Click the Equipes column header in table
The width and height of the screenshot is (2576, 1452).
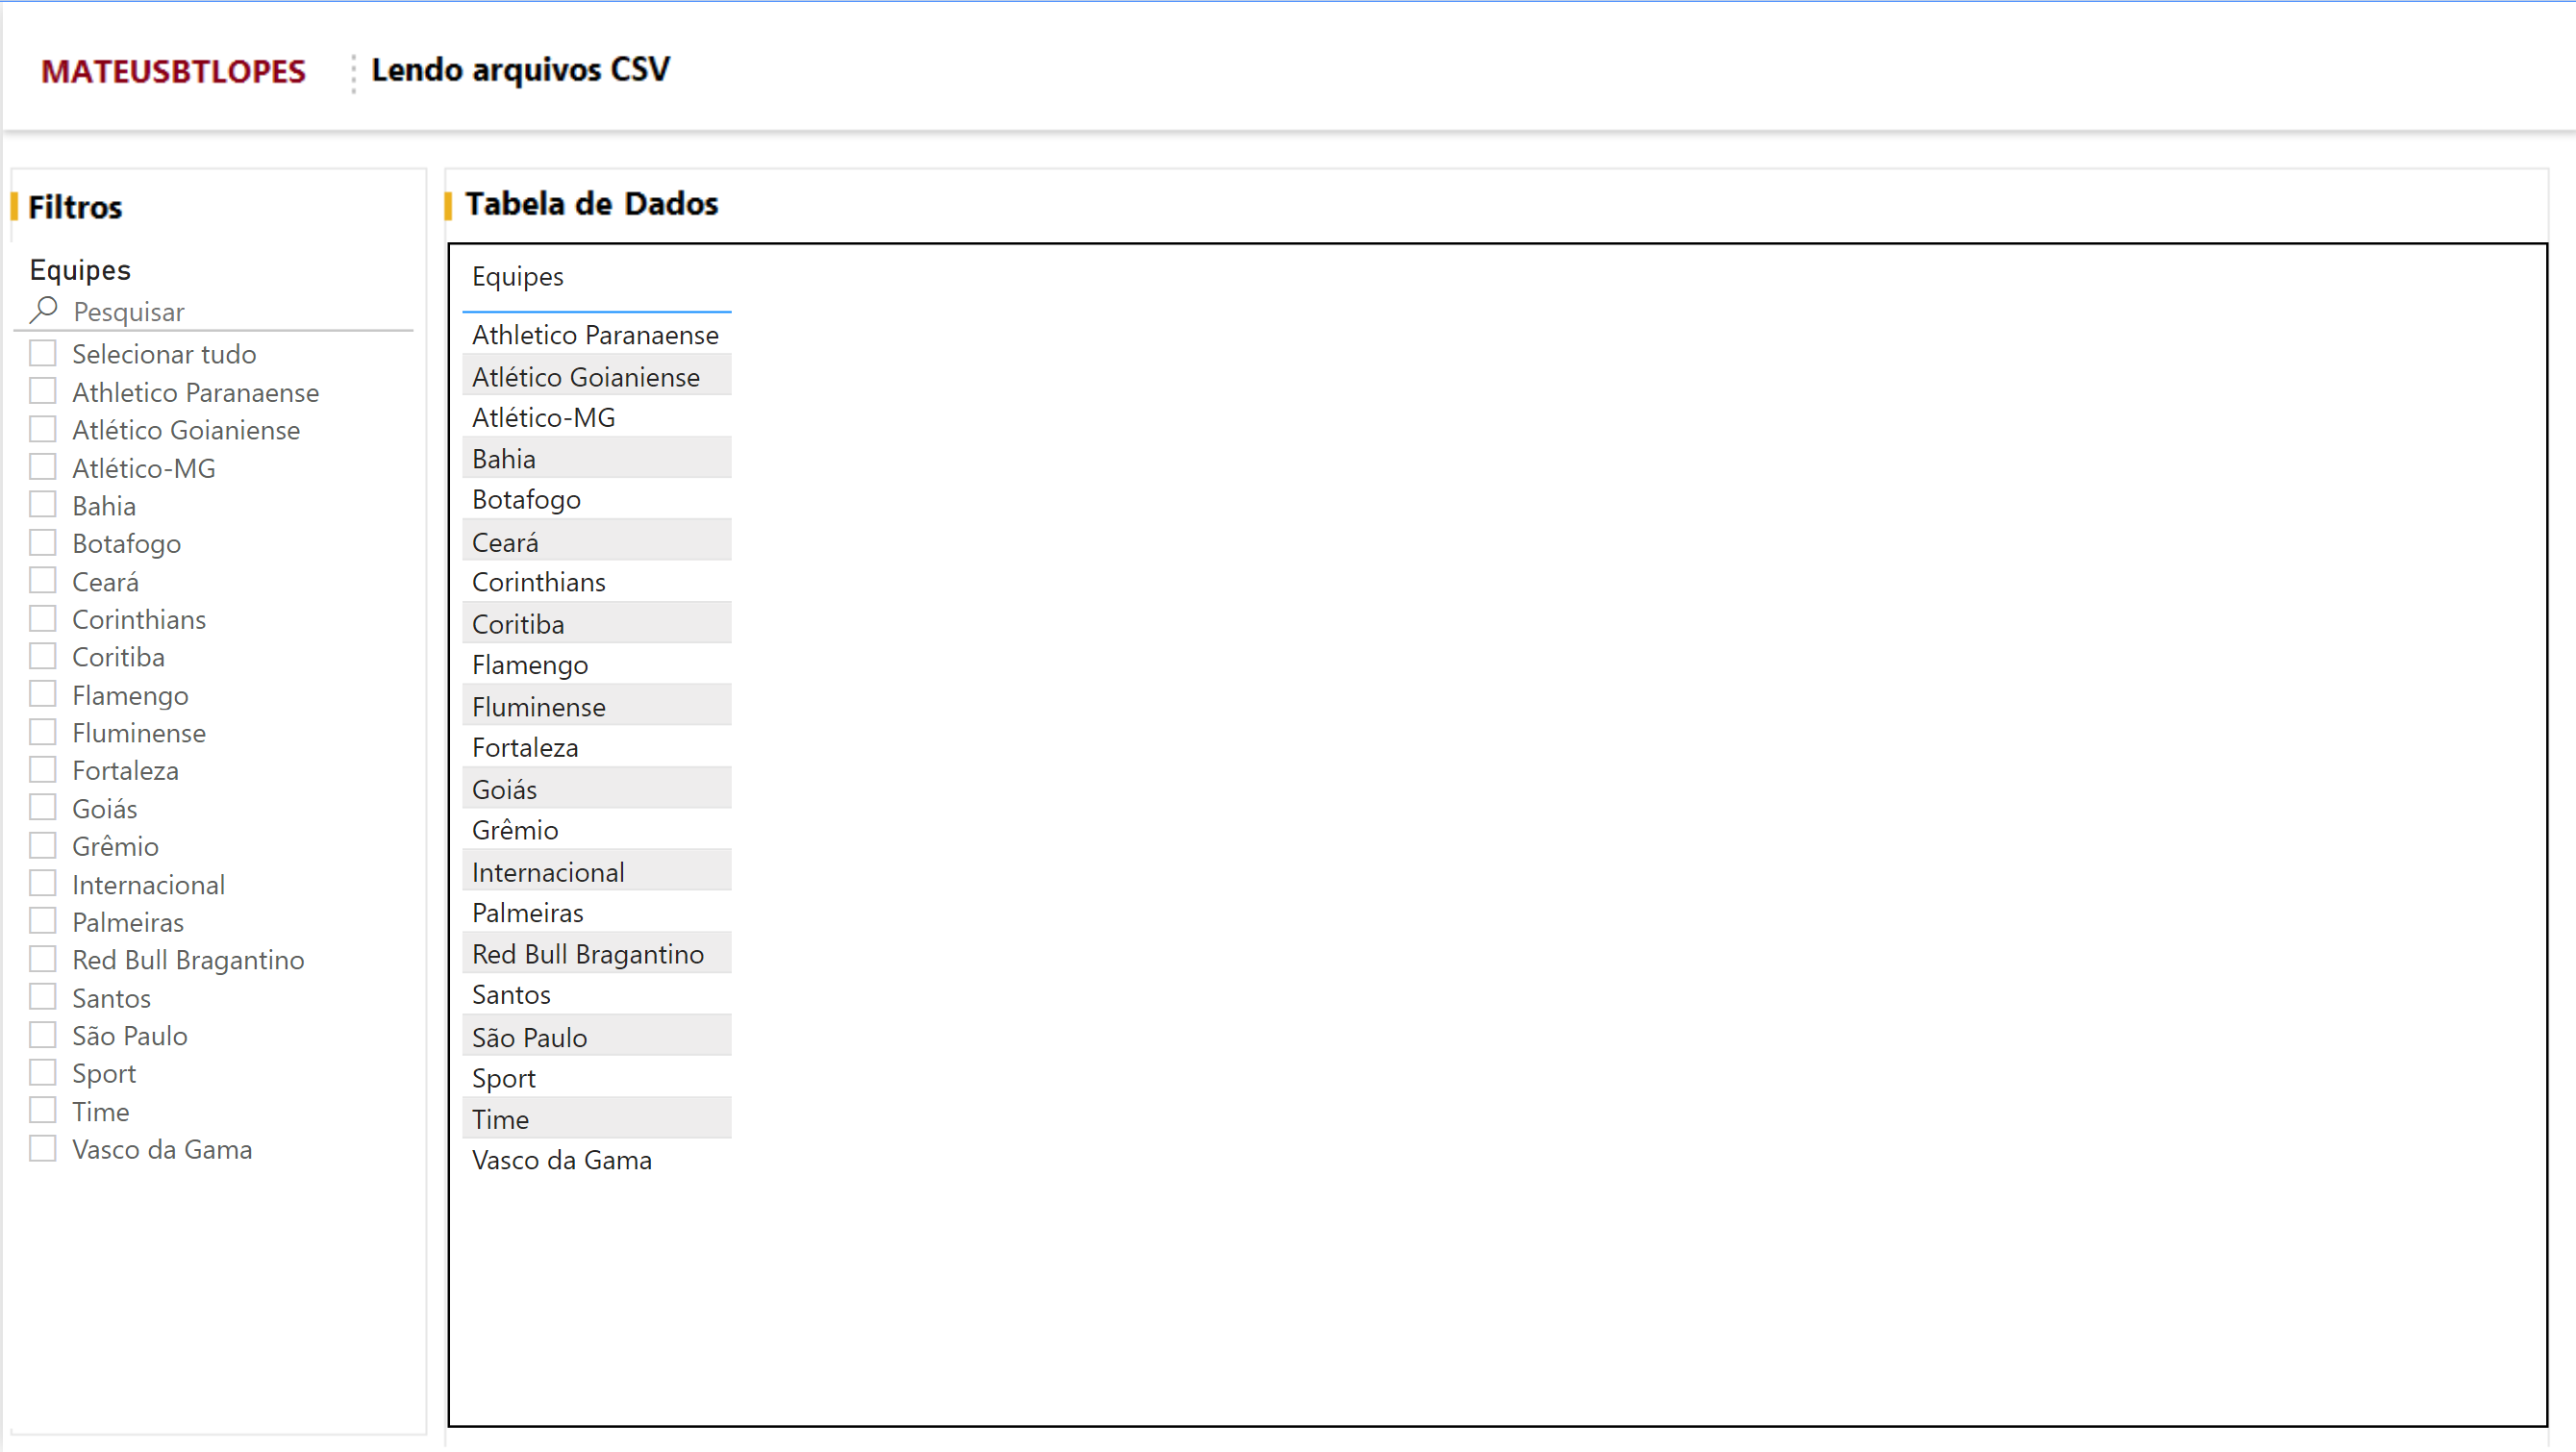pos(517,277)
